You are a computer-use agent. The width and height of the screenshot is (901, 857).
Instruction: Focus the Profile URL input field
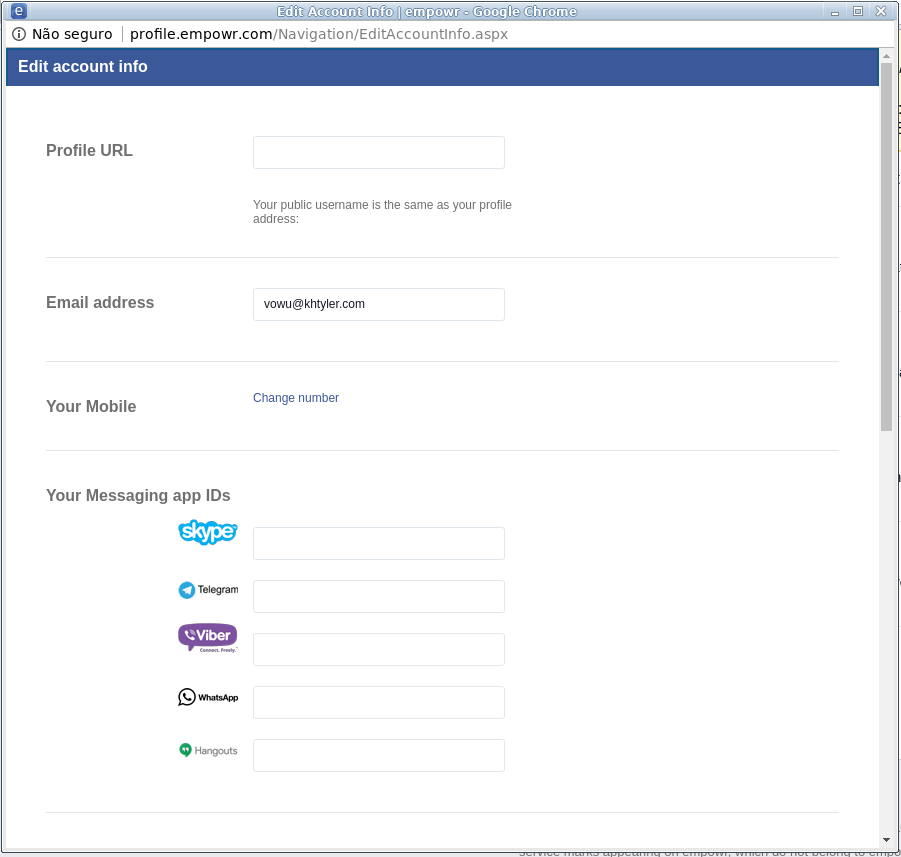(379, 152)
